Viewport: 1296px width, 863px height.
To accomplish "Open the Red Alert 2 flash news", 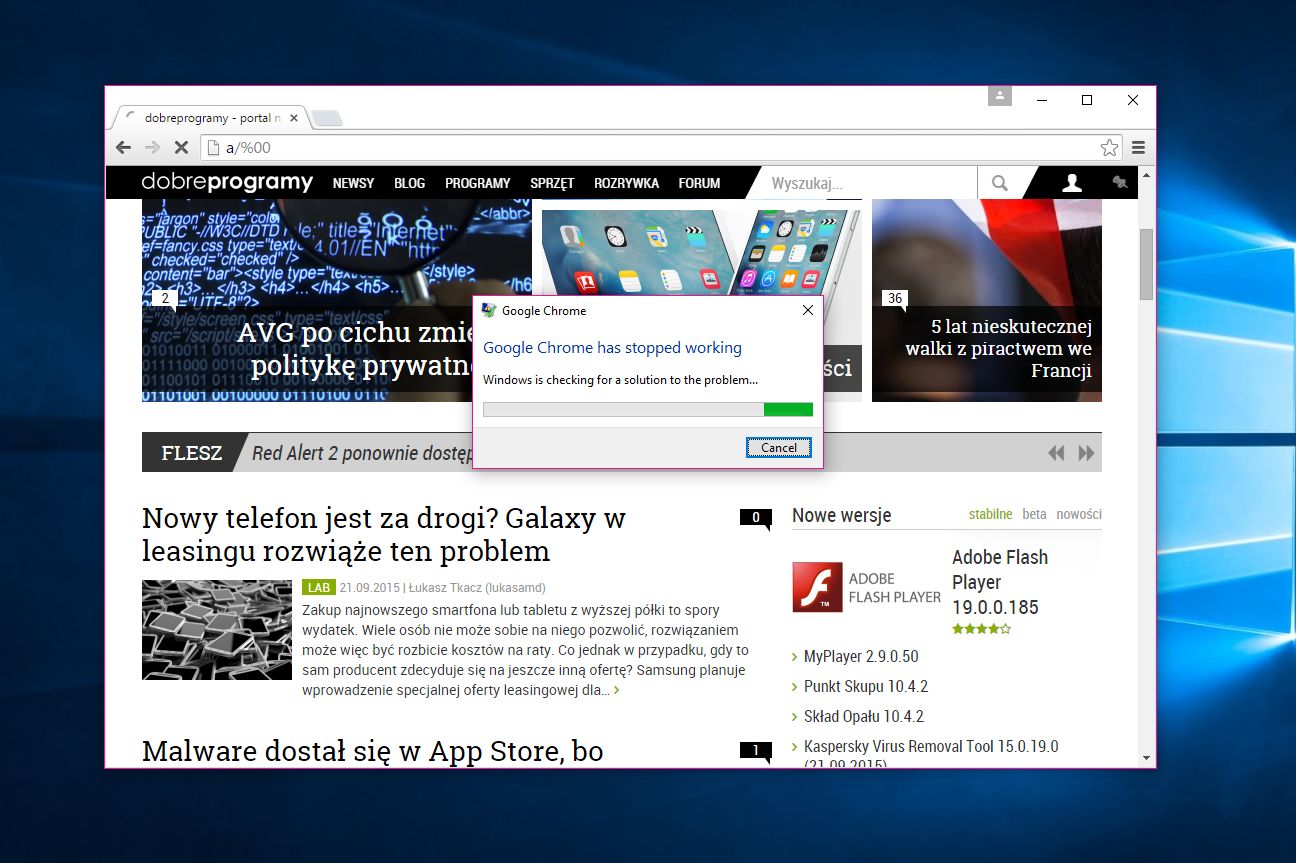I will pos(361,453).
